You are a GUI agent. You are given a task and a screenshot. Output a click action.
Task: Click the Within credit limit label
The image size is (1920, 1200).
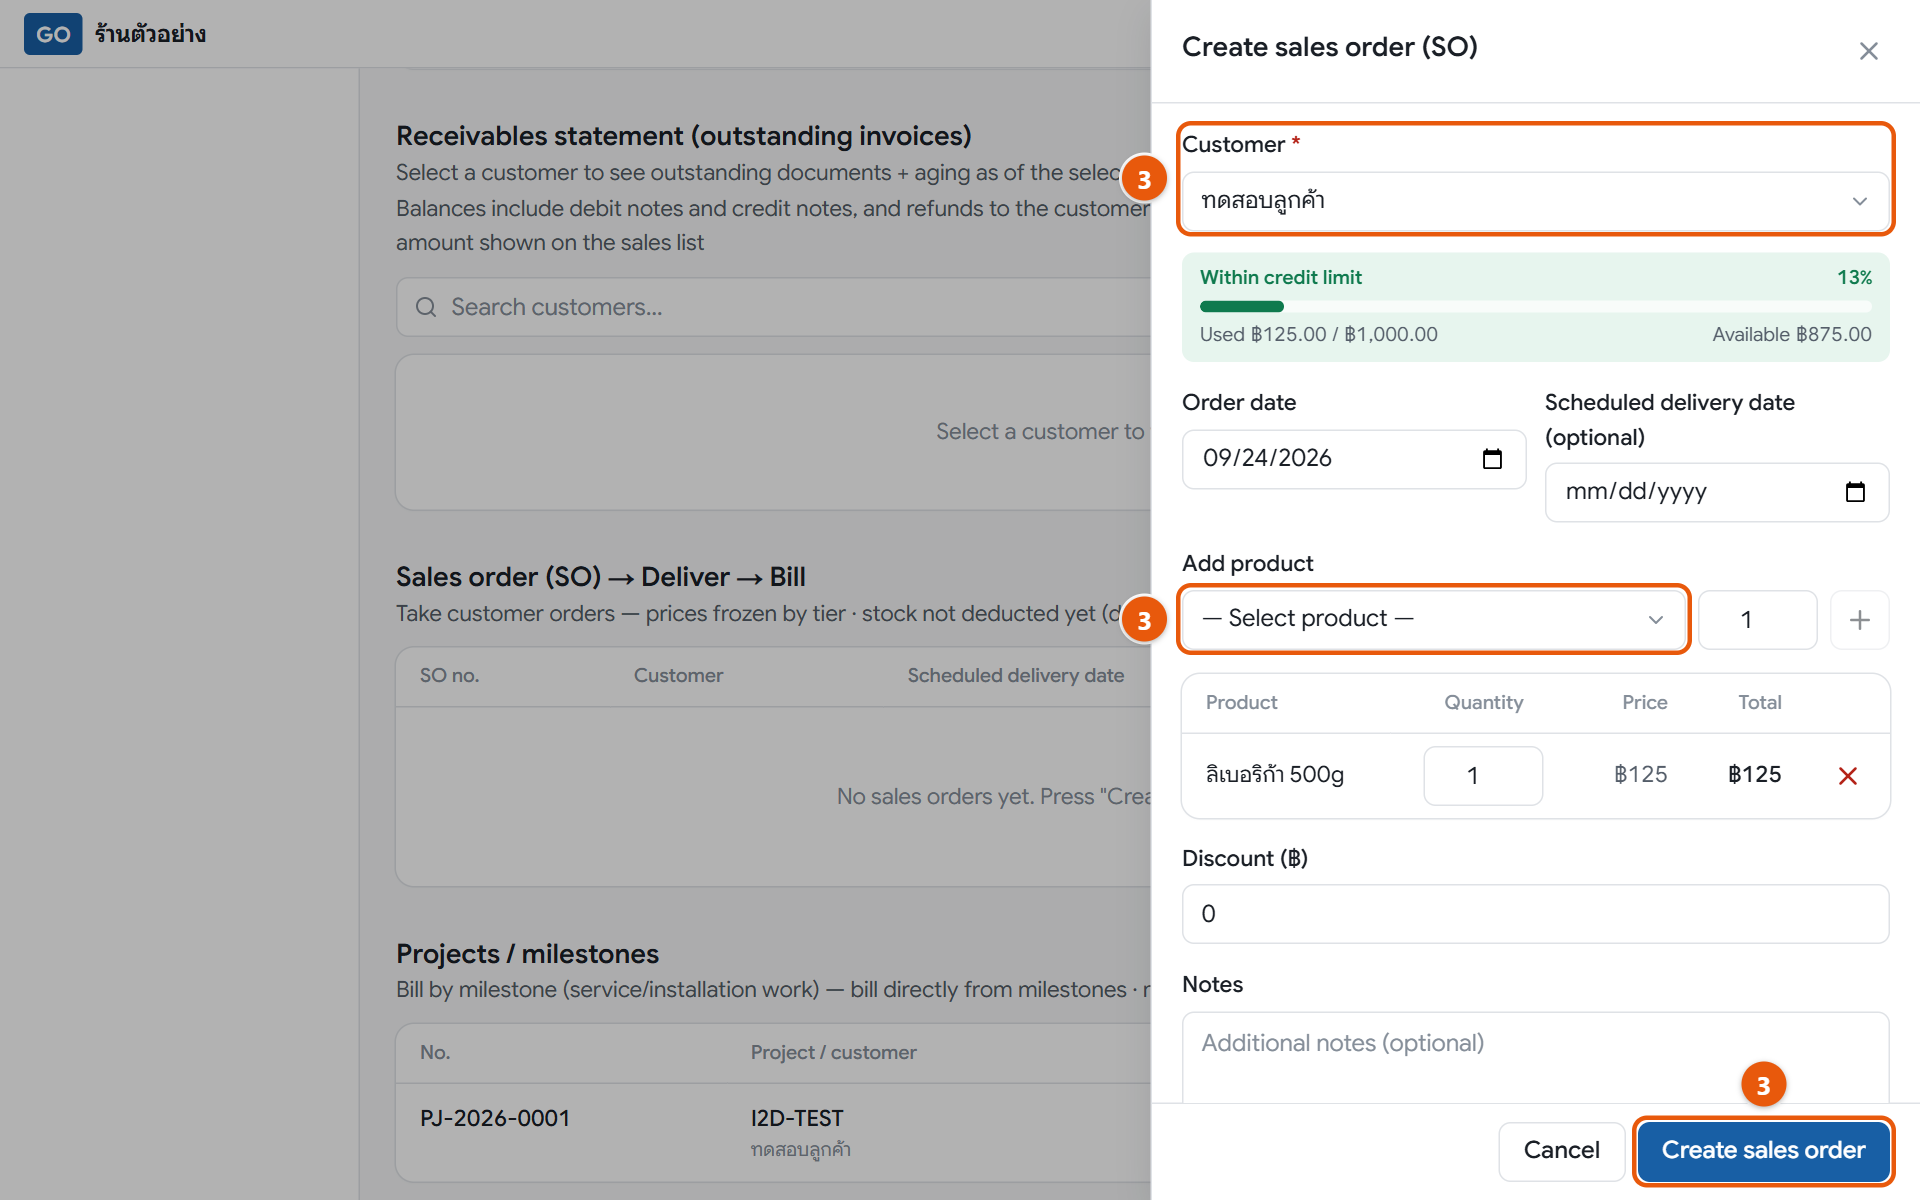[x=1281, y=278]
